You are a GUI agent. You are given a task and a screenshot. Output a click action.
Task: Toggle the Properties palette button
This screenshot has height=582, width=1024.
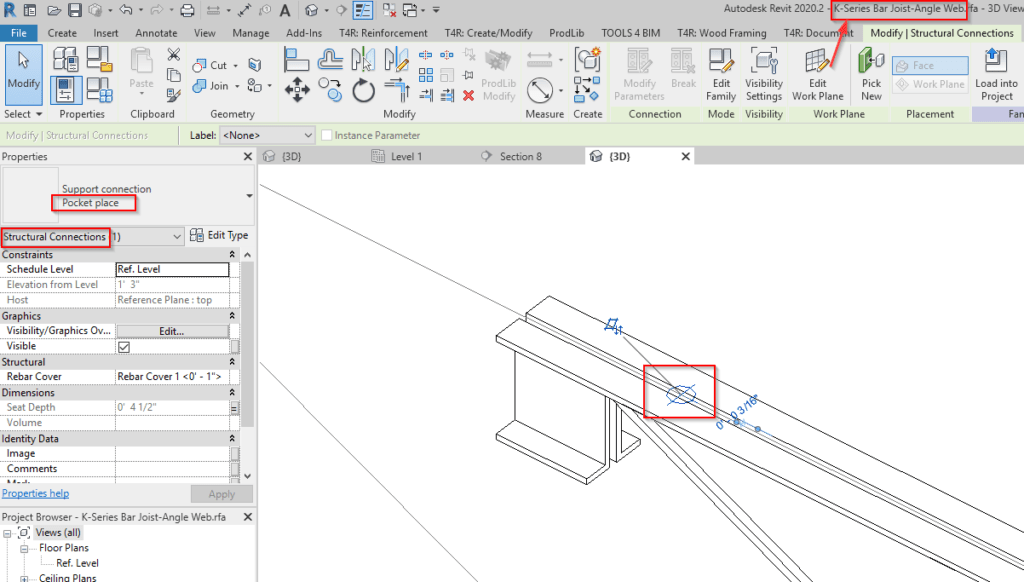point(65,90)
